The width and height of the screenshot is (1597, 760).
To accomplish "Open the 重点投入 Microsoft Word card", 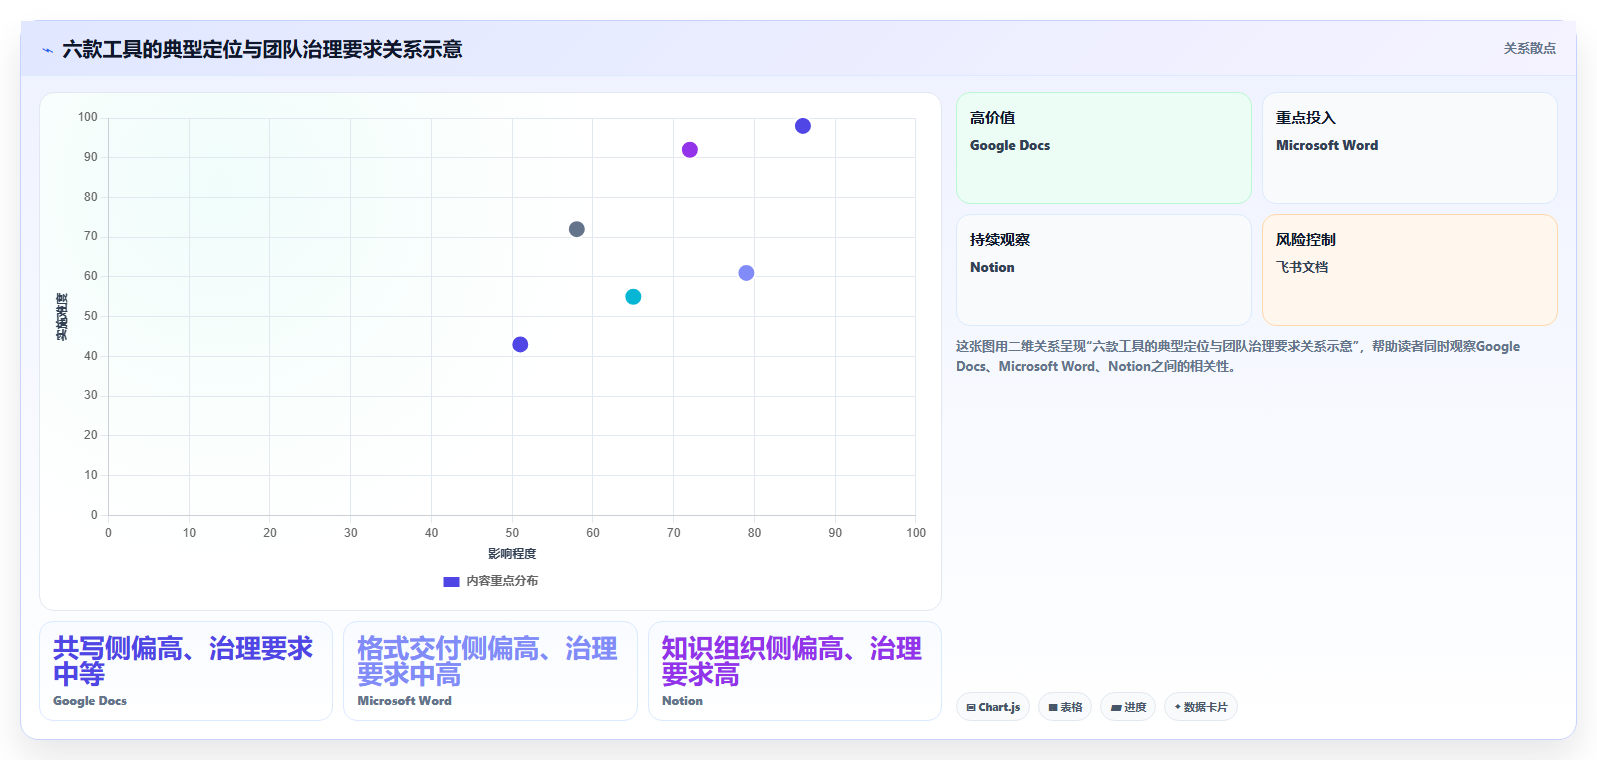I will point(1409,148).
